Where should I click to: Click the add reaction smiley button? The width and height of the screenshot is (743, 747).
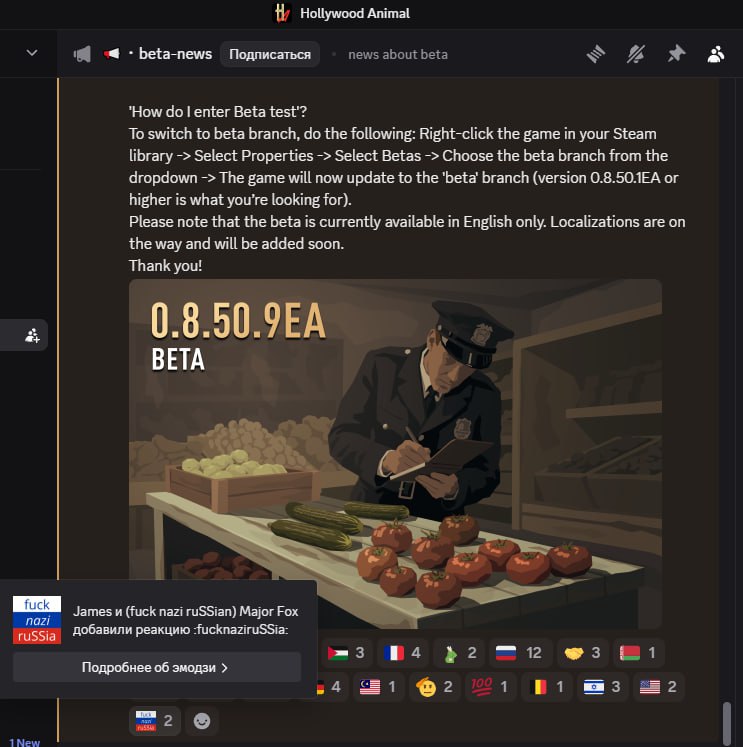[201, 721]
